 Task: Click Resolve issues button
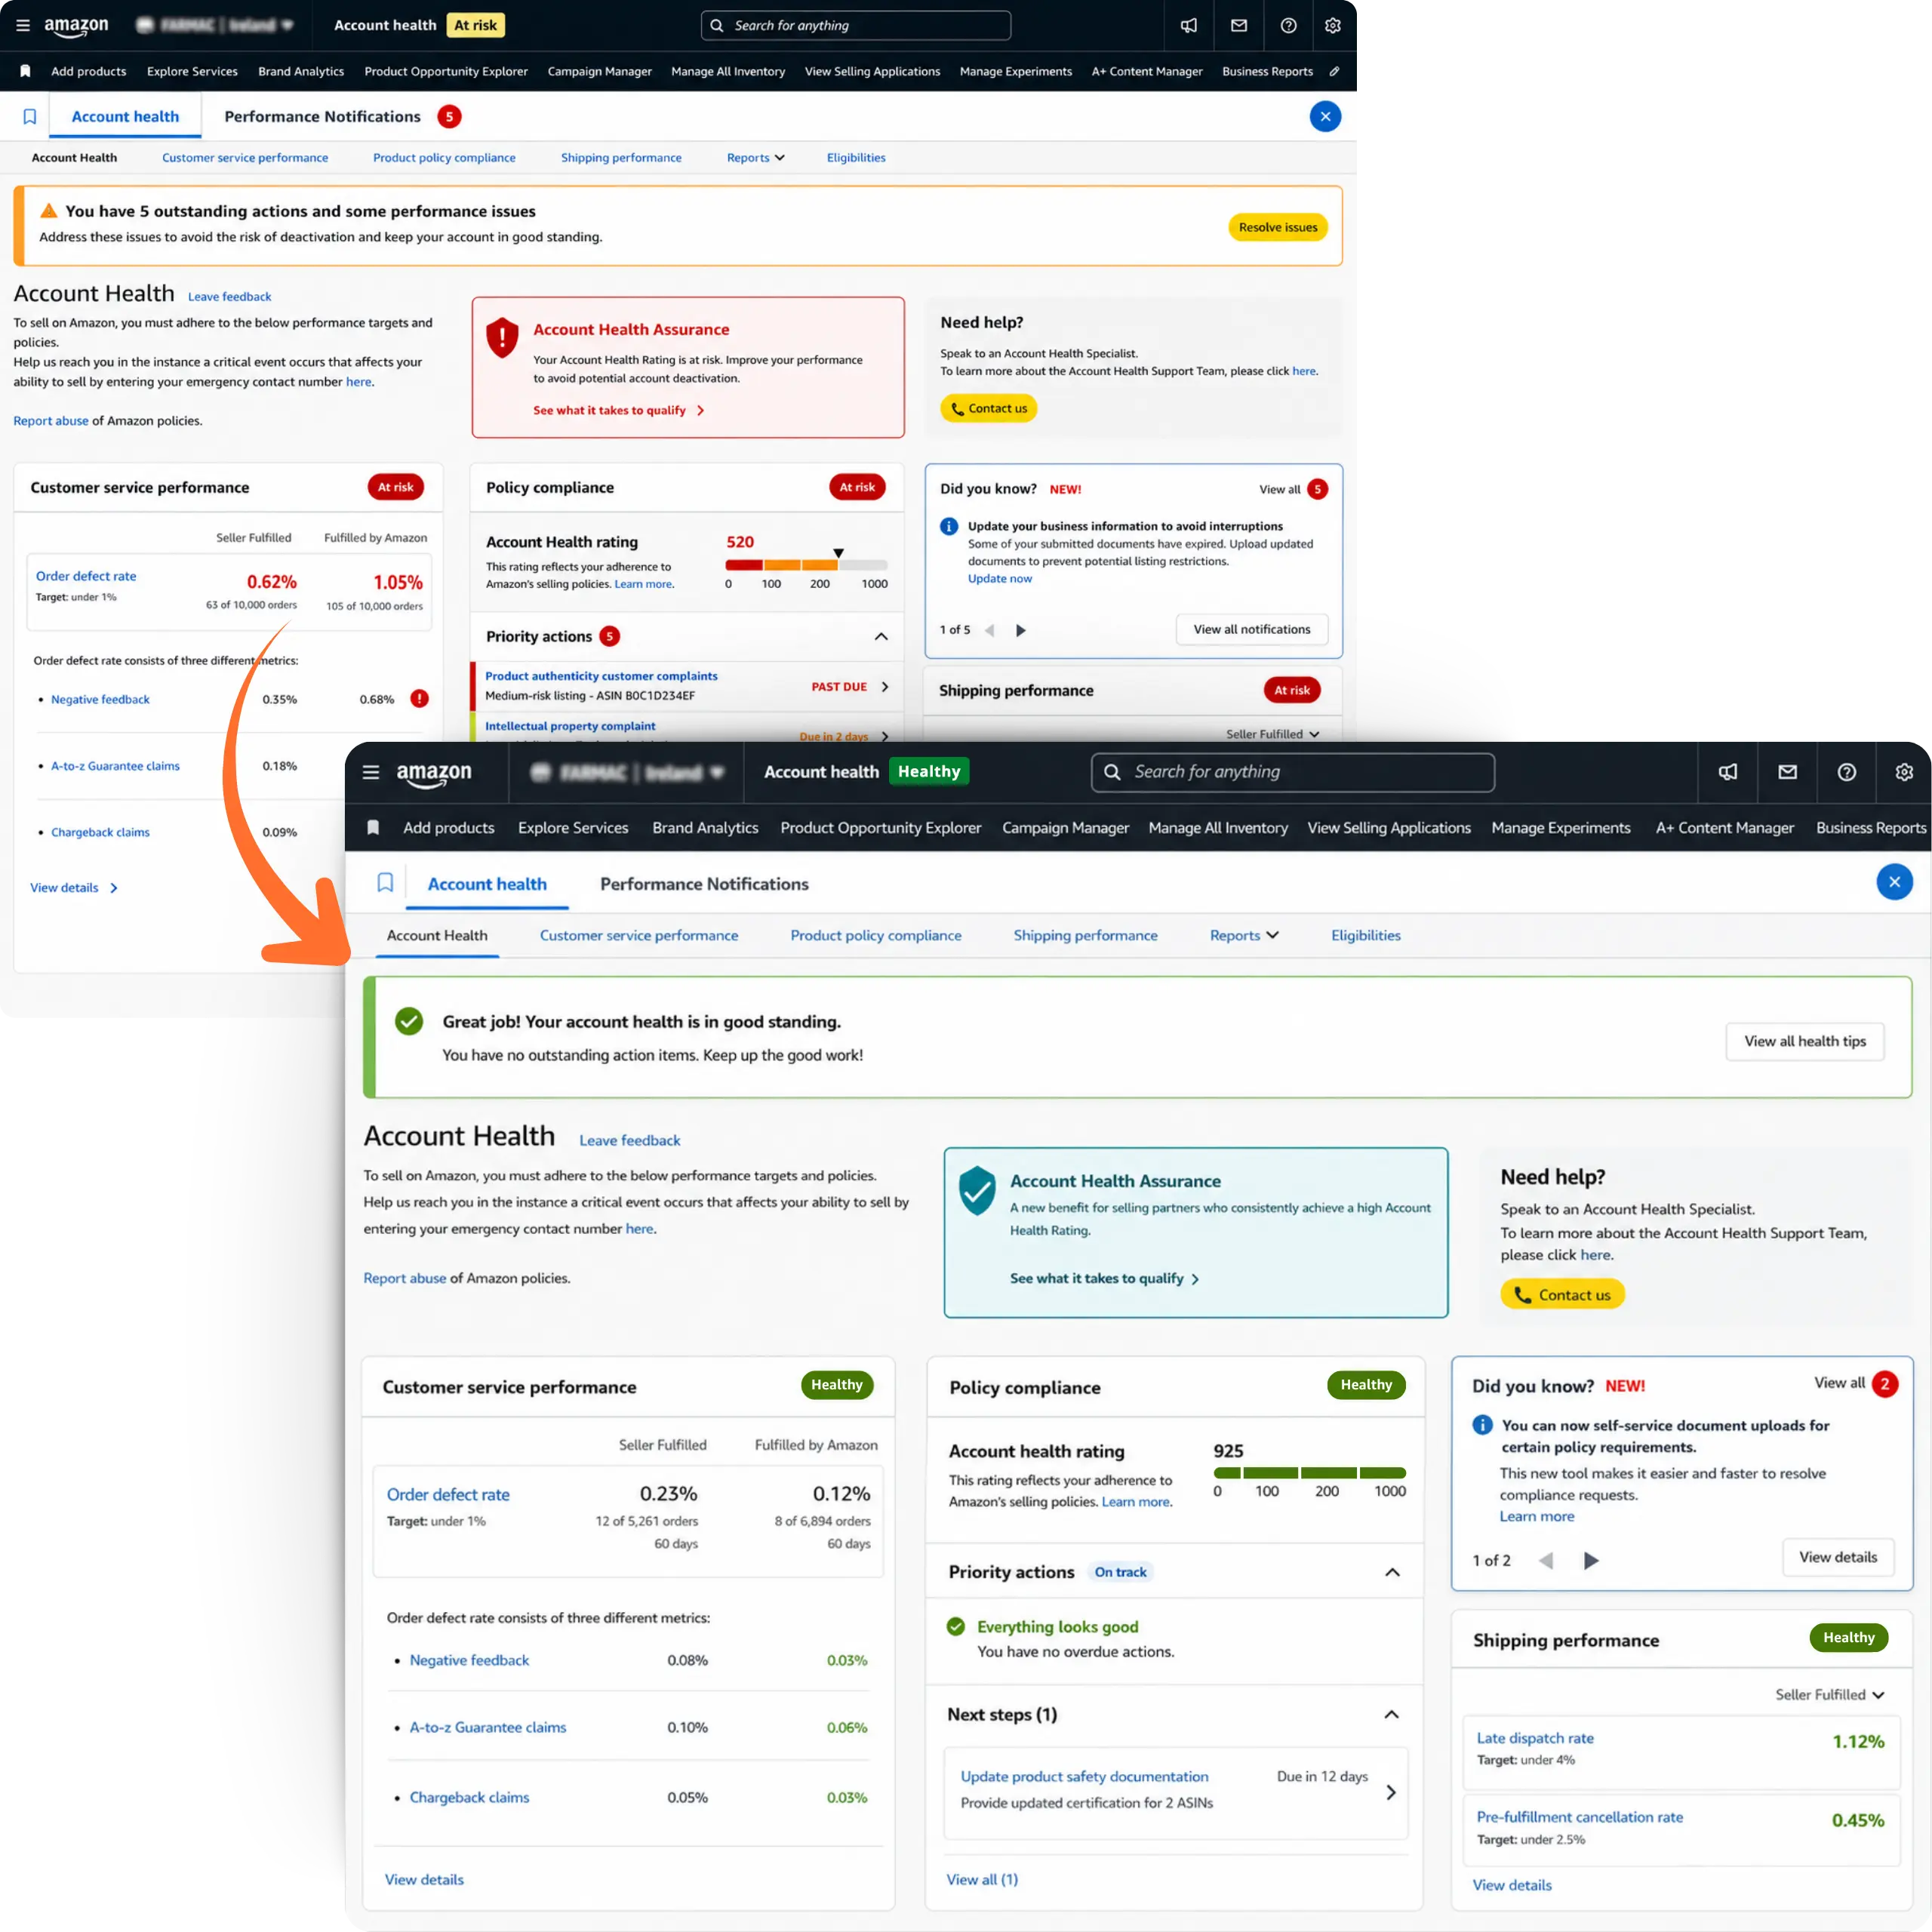[x=1278, y=227]
